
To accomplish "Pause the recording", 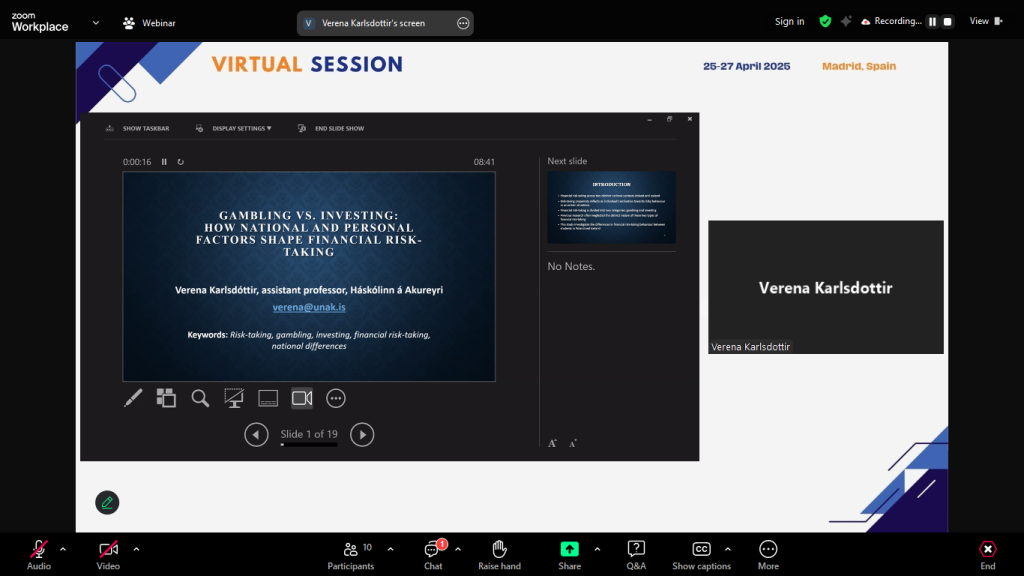I will [x=932, y=22].
